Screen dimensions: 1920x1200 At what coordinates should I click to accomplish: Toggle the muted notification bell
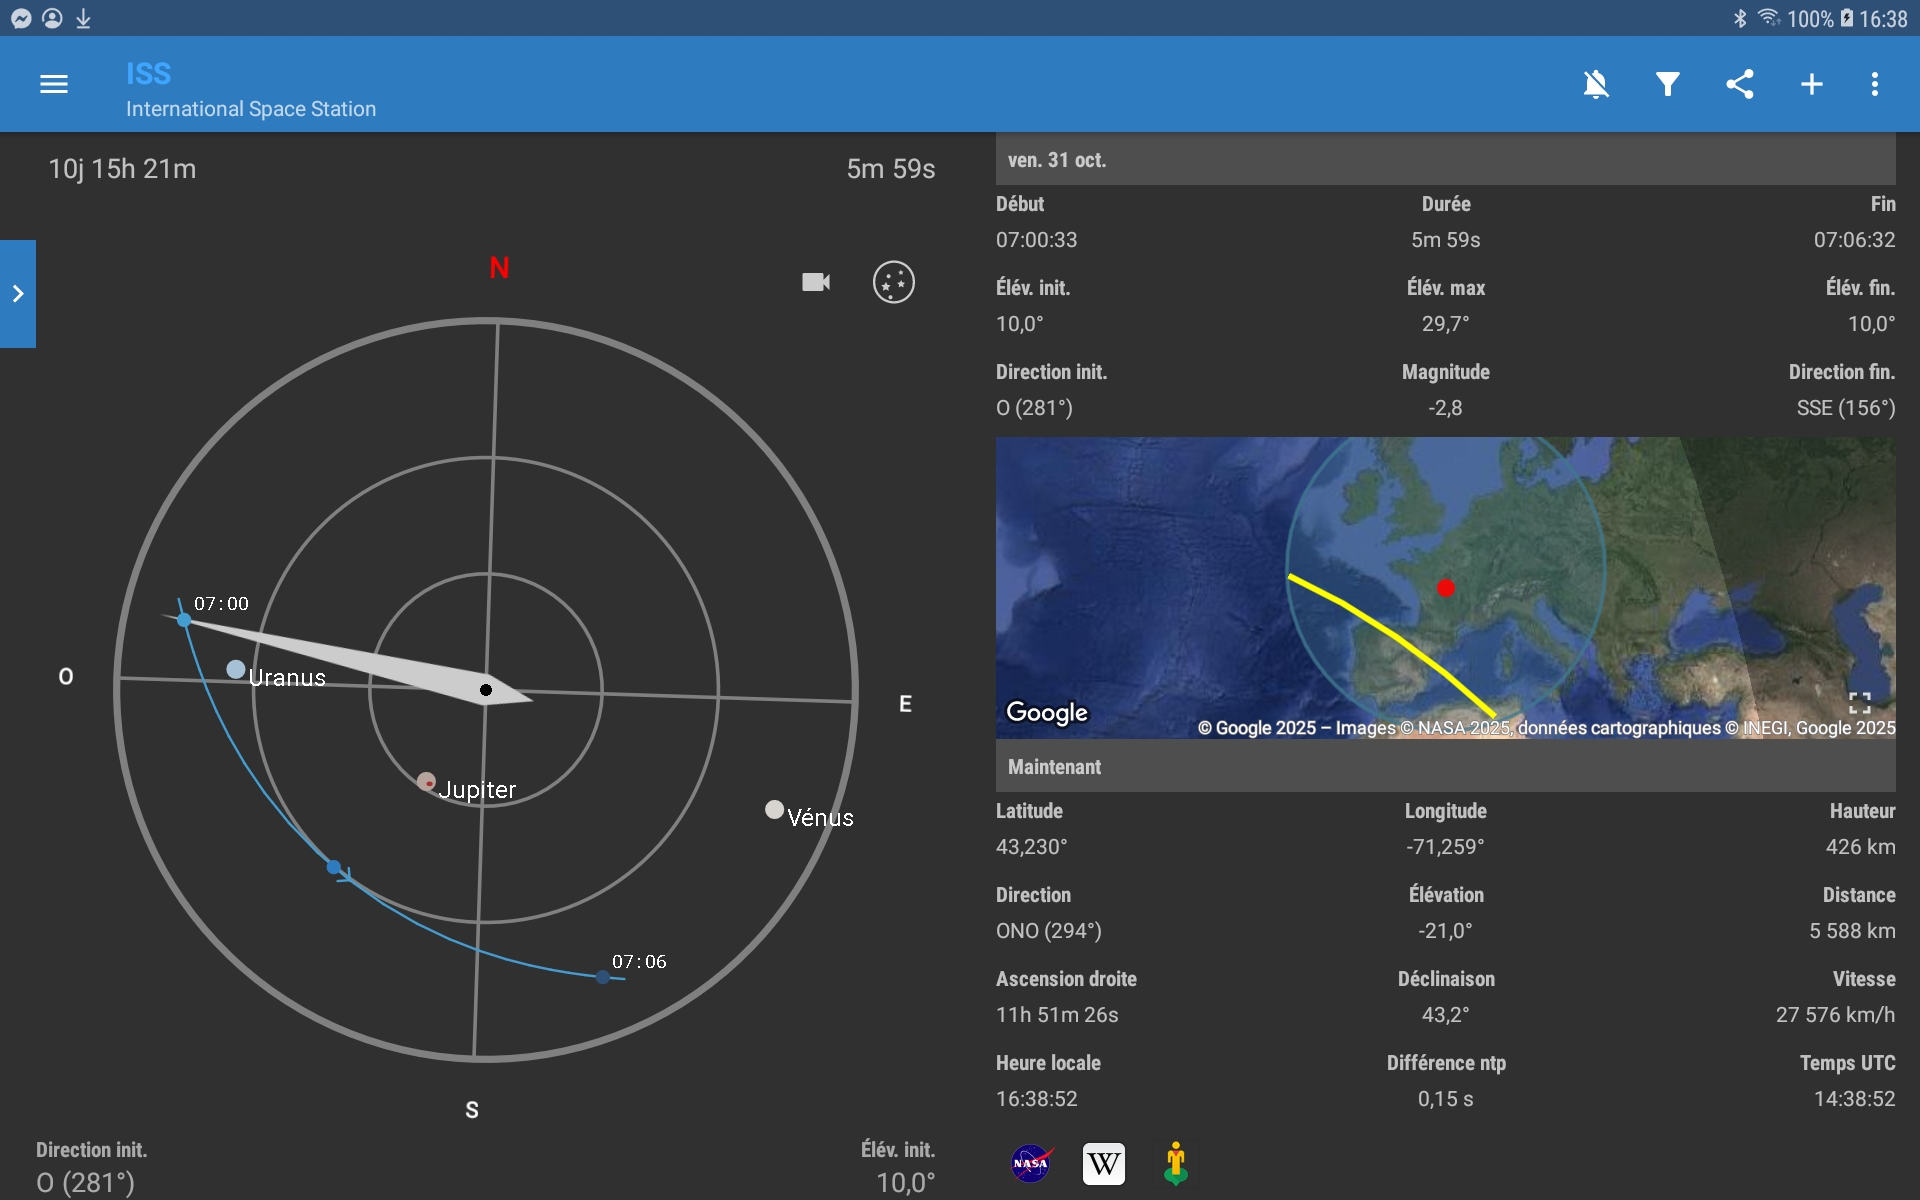1596,84
